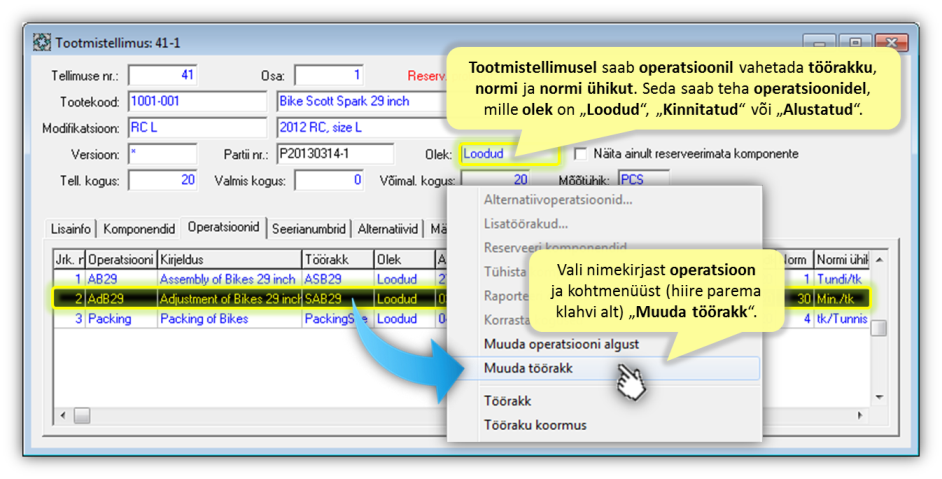Switch to the Seerianumbrid tab

click(x=309, y=229)
